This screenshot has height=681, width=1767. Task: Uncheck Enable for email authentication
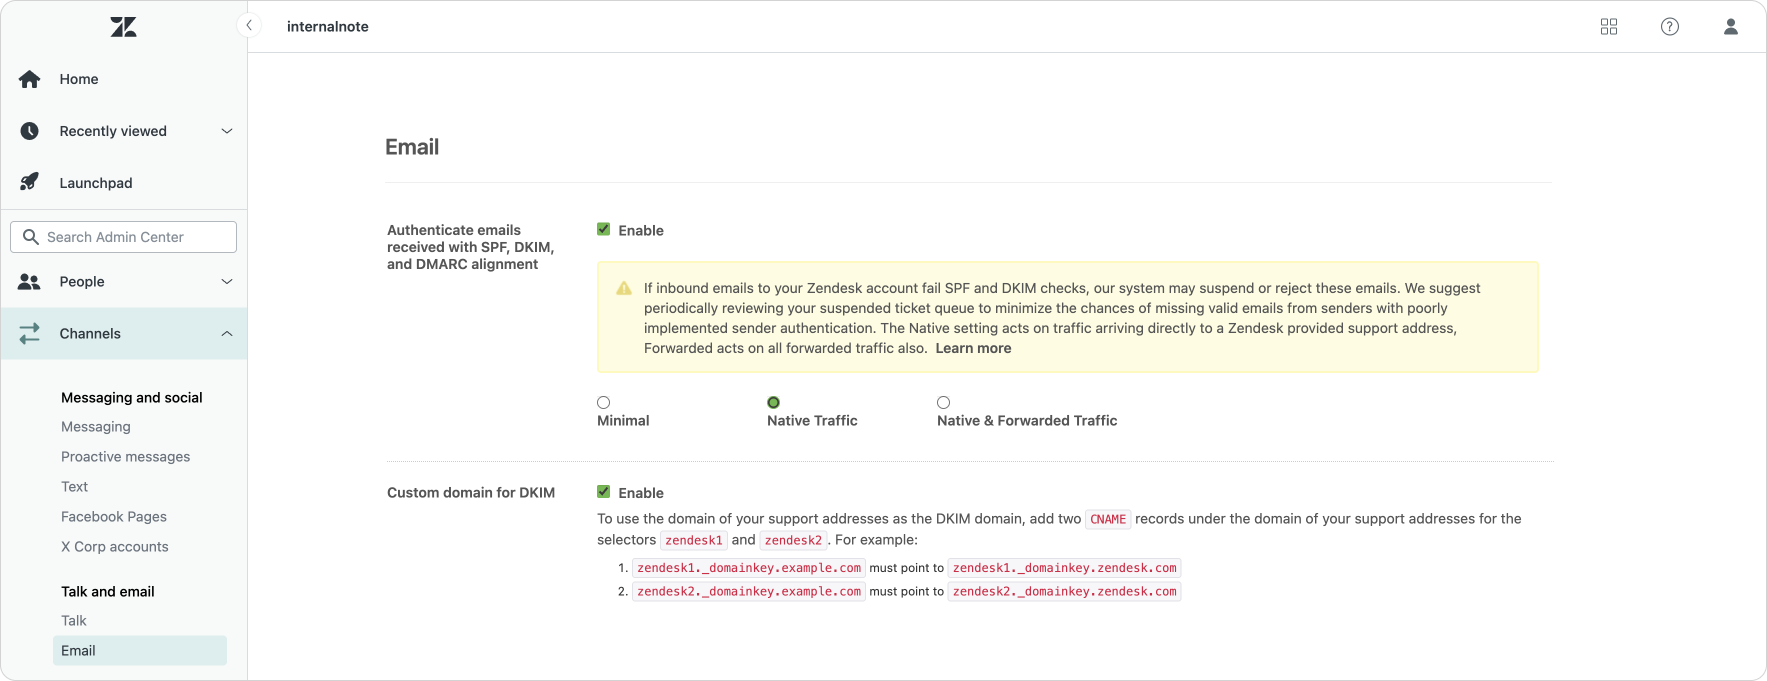603,230
